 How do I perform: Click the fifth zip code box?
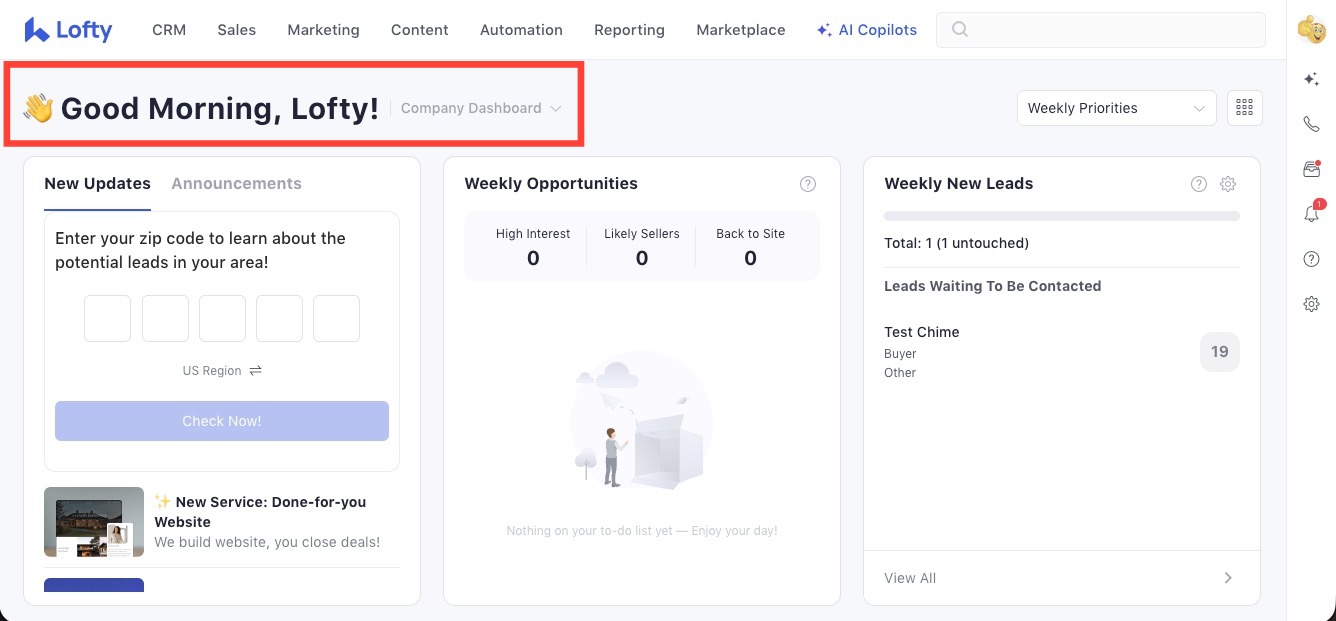(x=336, y=319)
